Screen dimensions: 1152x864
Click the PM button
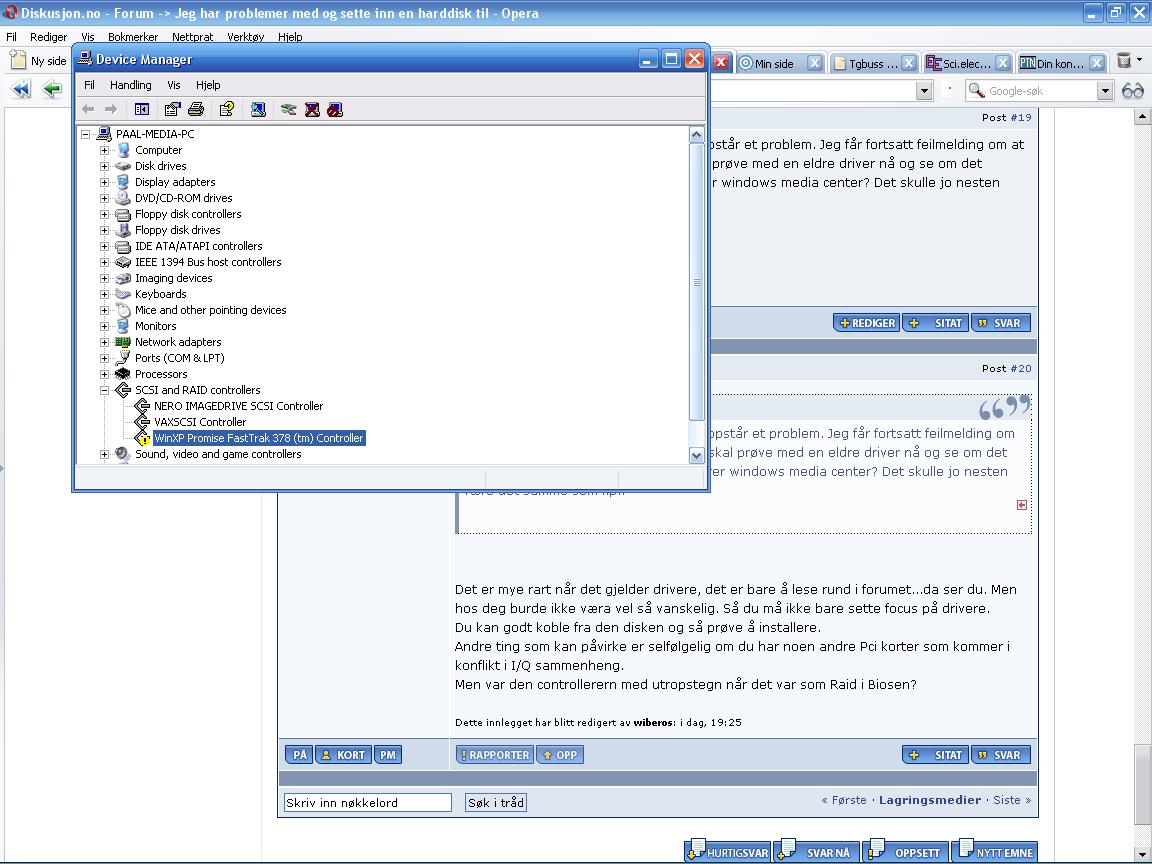point(388,755)
